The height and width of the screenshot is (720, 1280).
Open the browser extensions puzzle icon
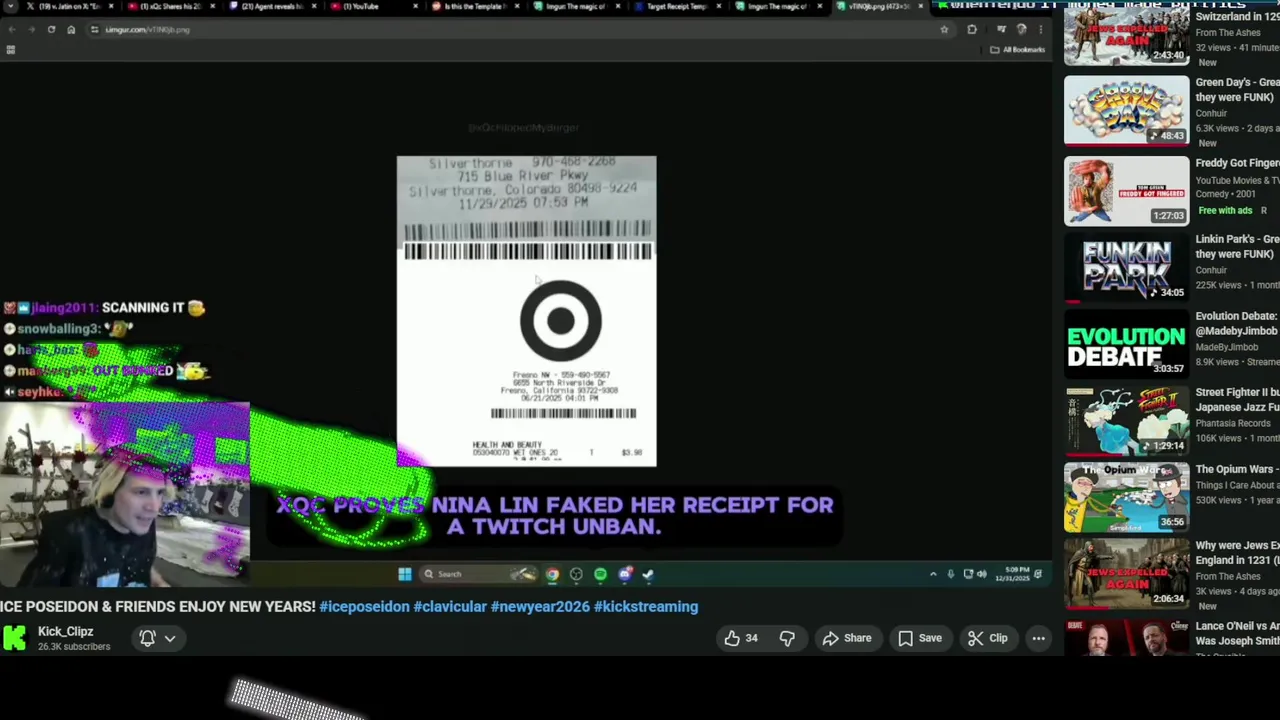tap(972, 29)
